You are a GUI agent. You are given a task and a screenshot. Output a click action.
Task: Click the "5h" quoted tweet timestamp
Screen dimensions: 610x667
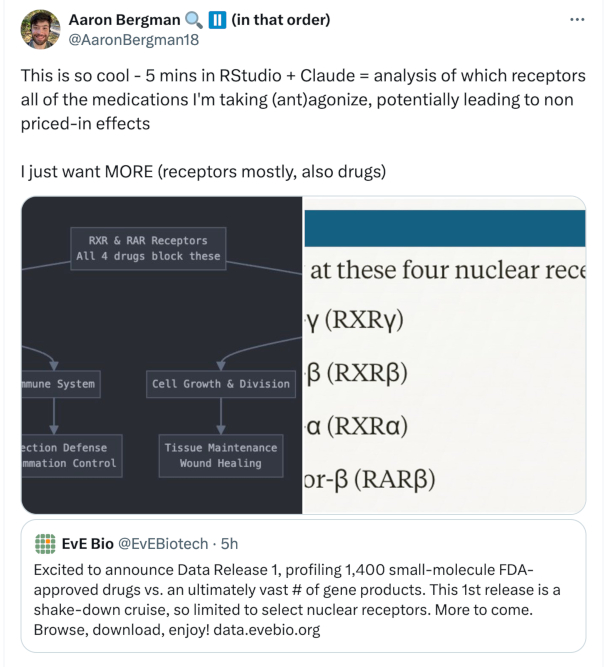tap(228, 544)
